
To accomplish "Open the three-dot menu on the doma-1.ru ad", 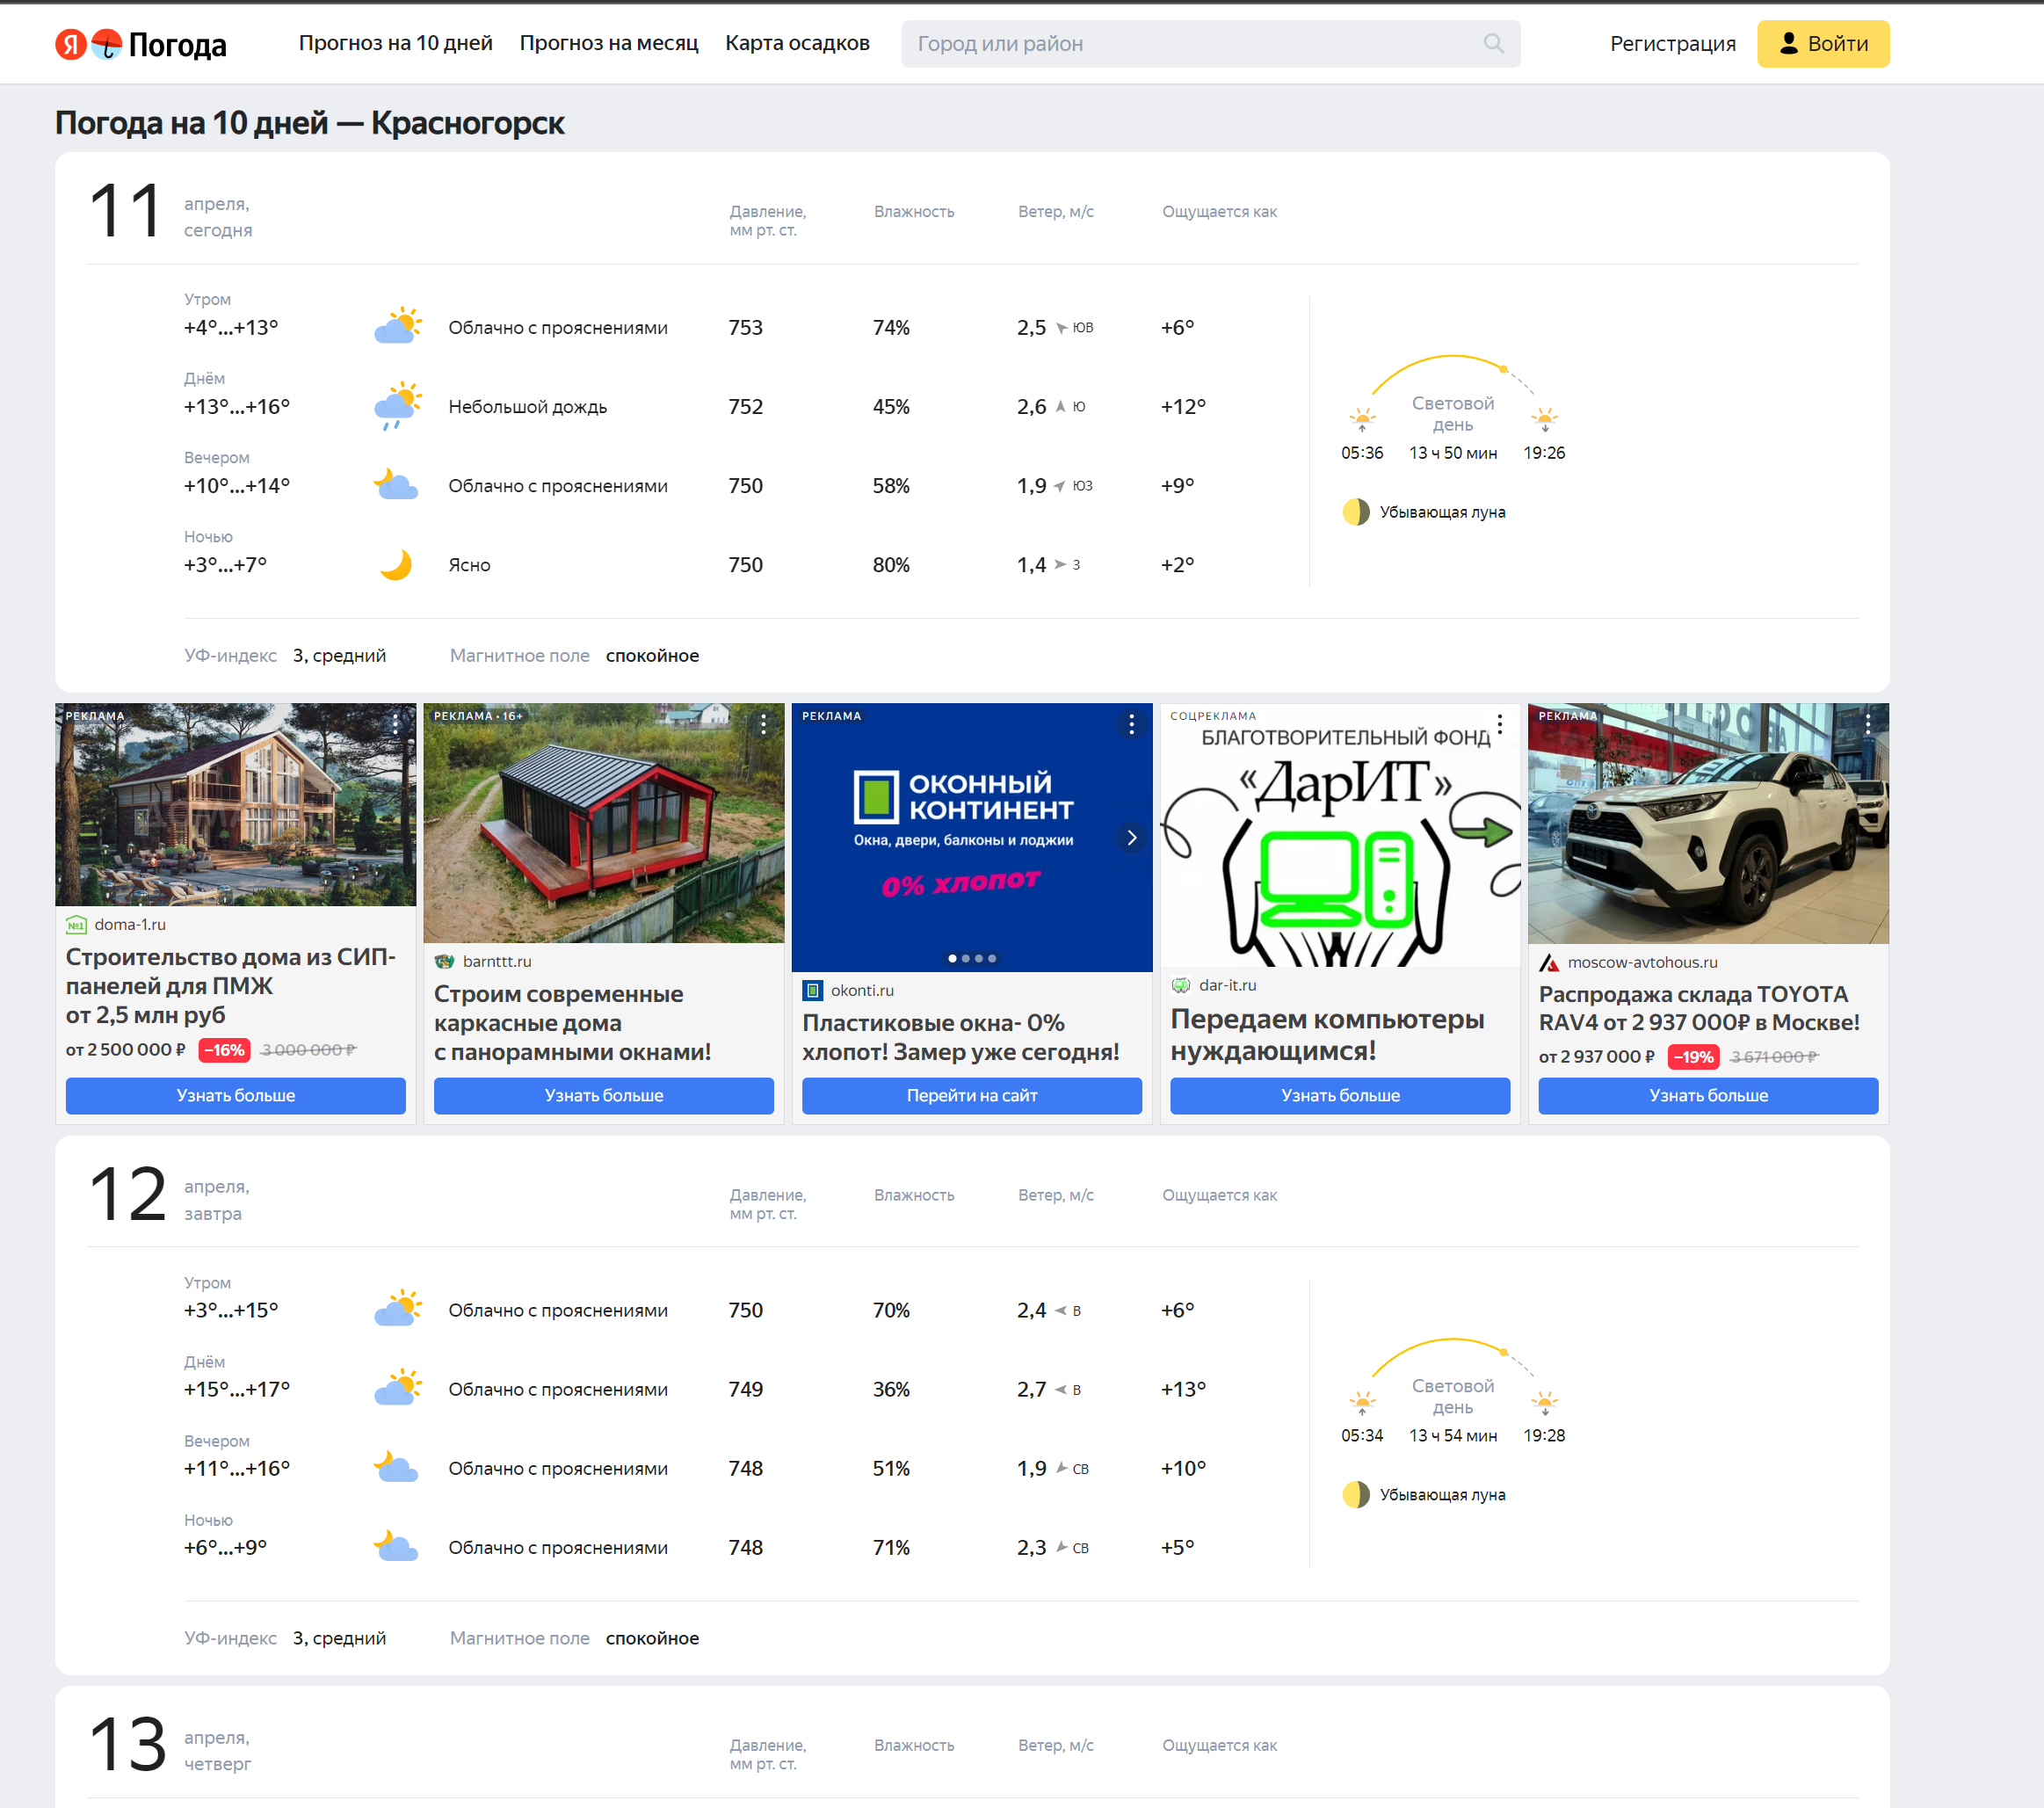I will [396, 726].
